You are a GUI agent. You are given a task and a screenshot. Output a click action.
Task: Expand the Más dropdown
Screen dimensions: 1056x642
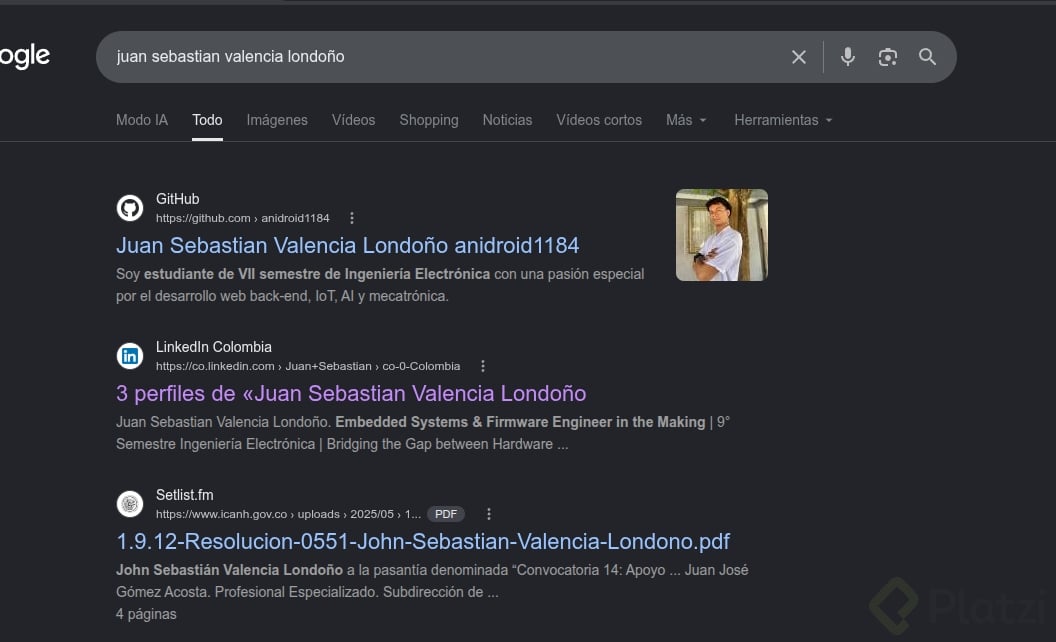(x=686, y=120)
